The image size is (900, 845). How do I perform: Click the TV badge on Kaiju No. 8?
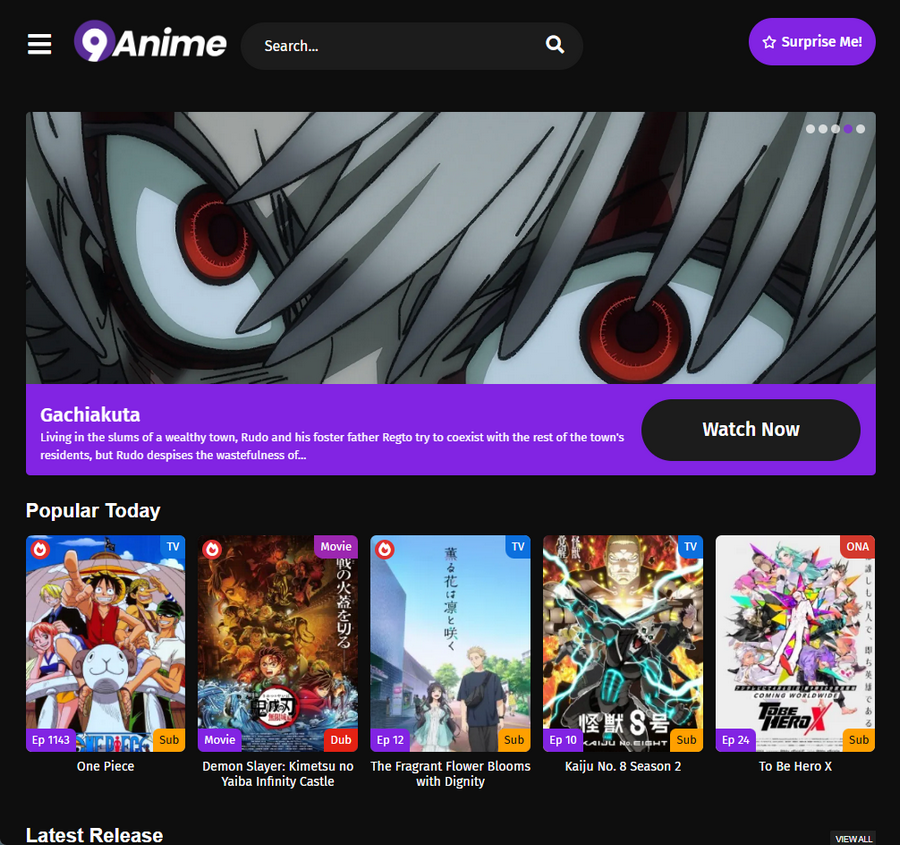pos(690,547)
